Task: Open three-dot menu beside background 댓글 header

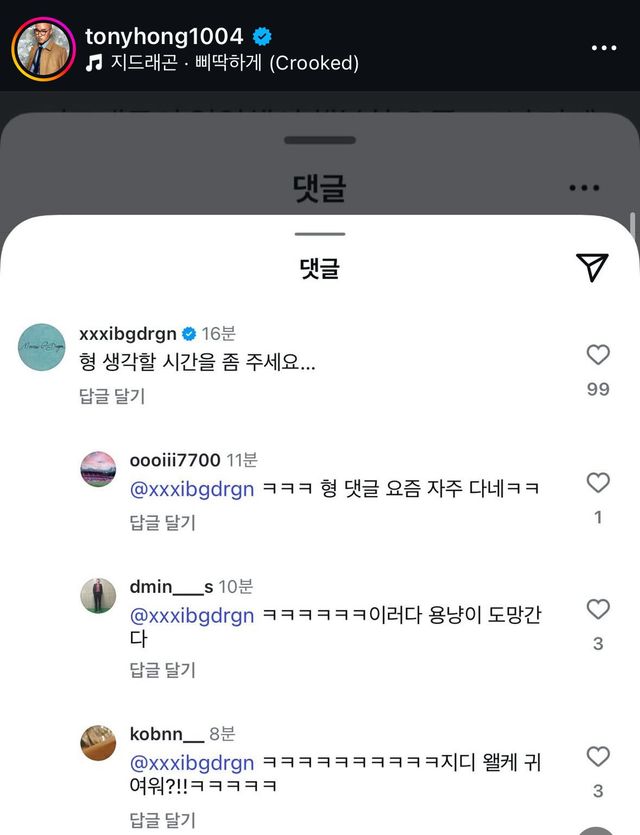Action: coord(583,188)
